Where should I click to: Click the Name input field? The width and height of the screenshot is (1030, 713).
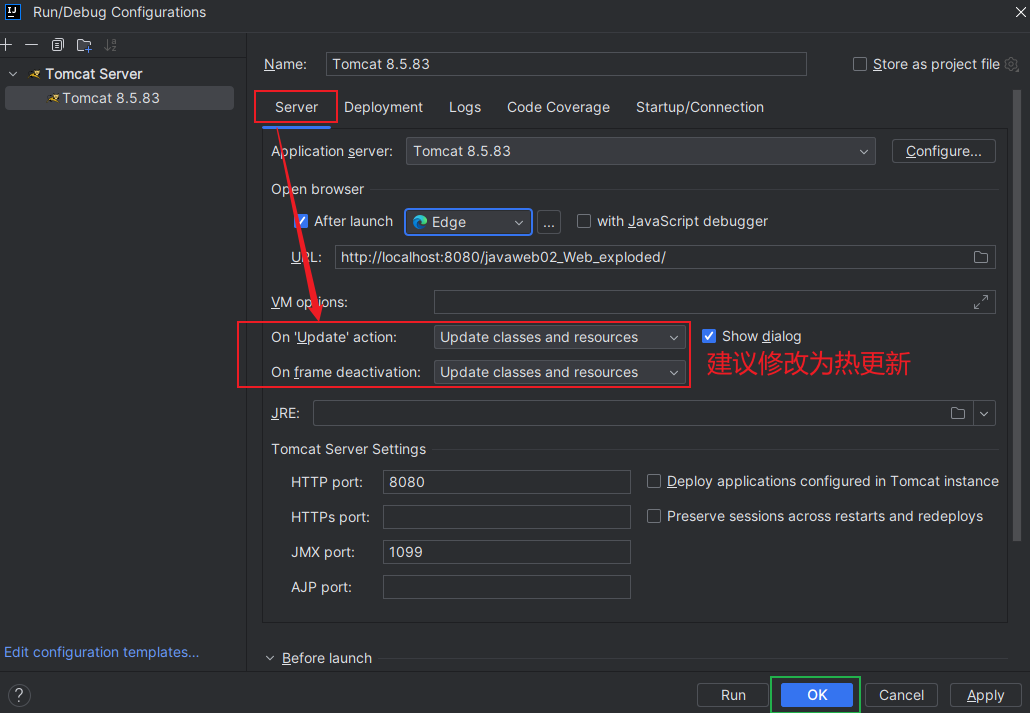(x=566, y=64)
